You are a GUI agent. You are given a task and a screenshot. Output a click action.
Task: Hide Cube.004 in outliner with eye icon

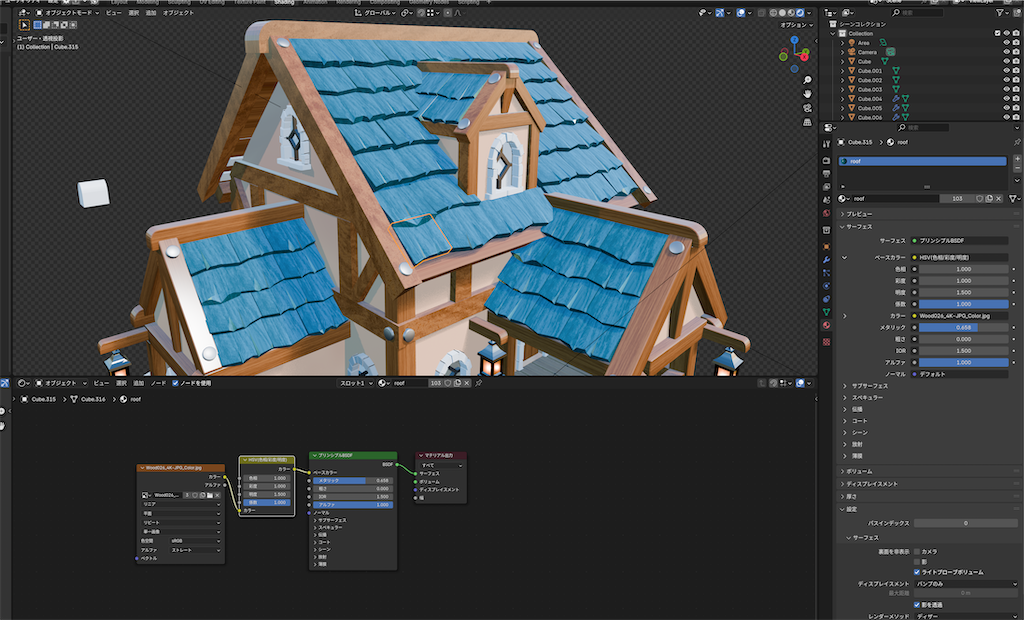point(1006,99)
